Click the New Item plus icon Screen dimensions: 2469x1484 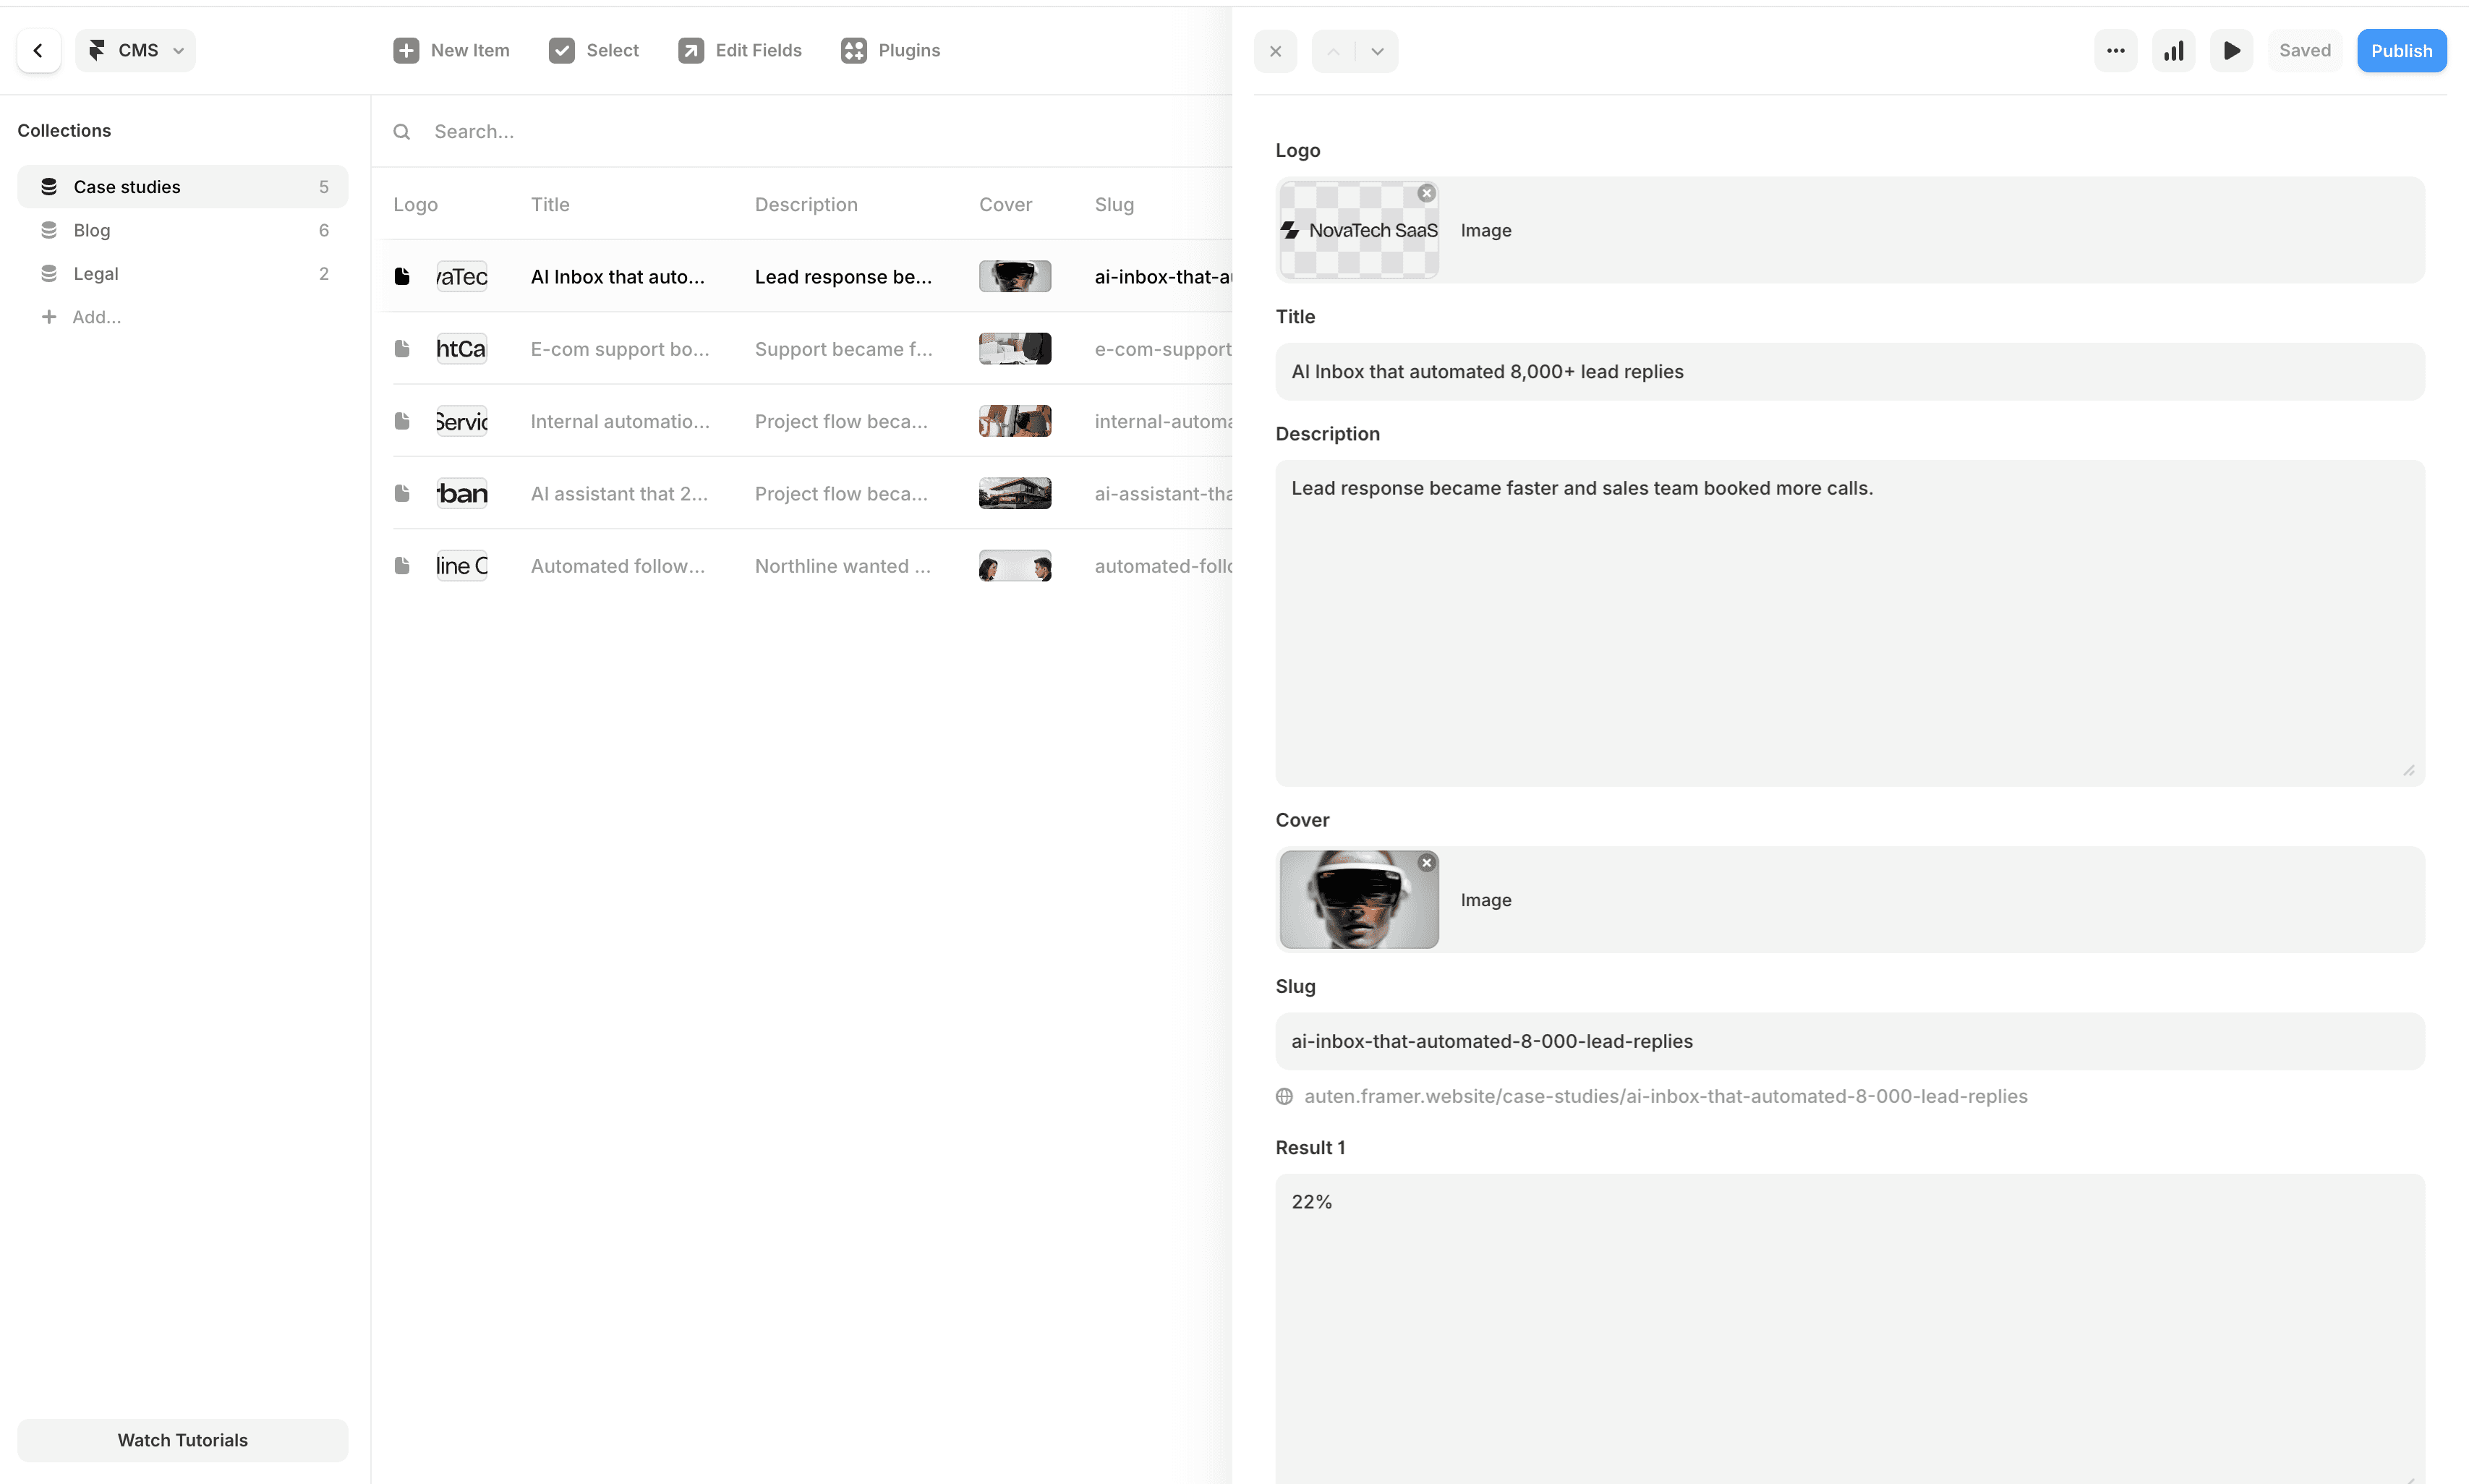pos(405,50)
